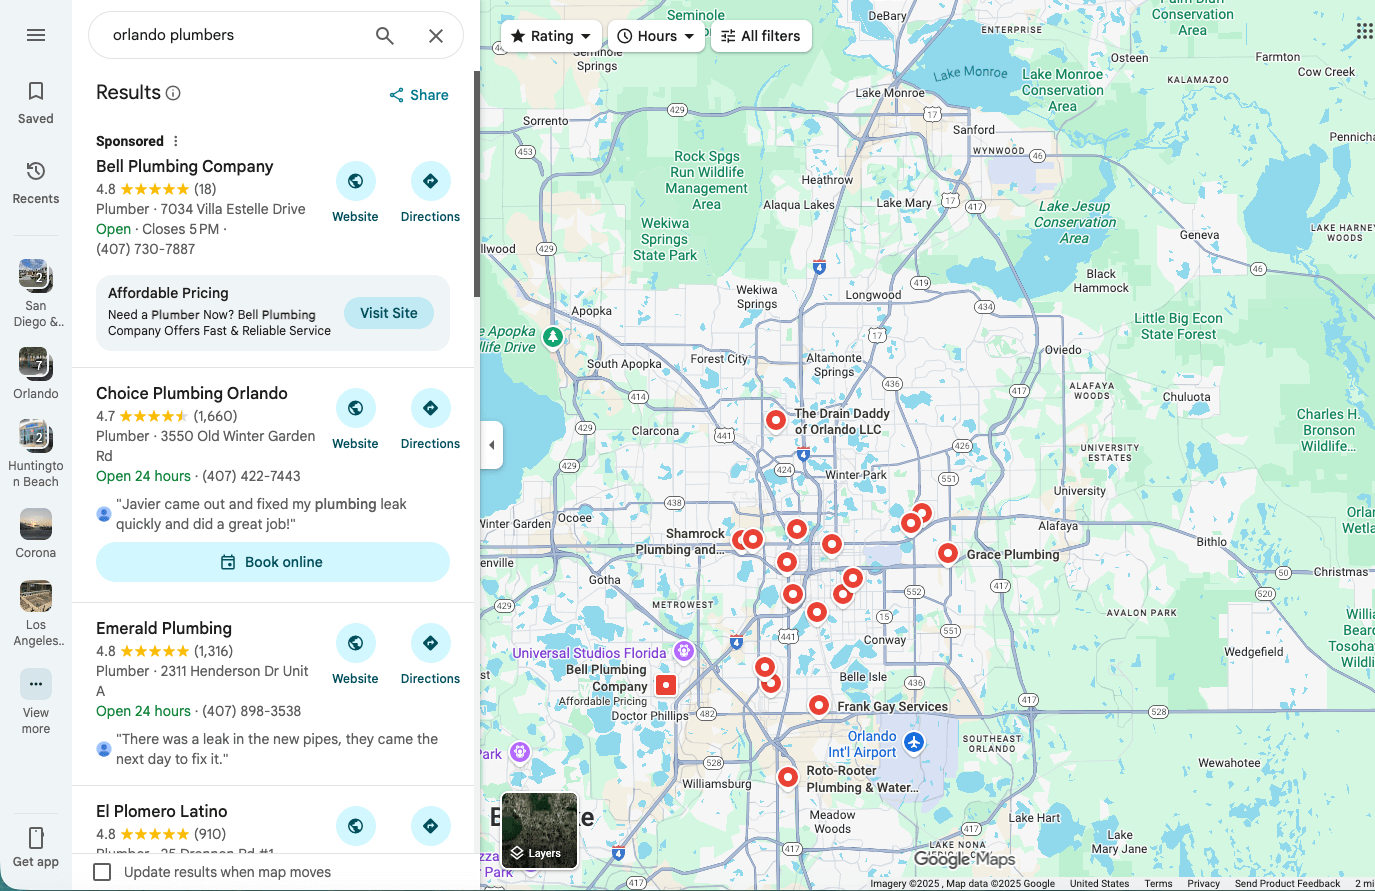Open the All filters menu
The width and height of the screenshot is (1375, 891).
pos(761,35)
